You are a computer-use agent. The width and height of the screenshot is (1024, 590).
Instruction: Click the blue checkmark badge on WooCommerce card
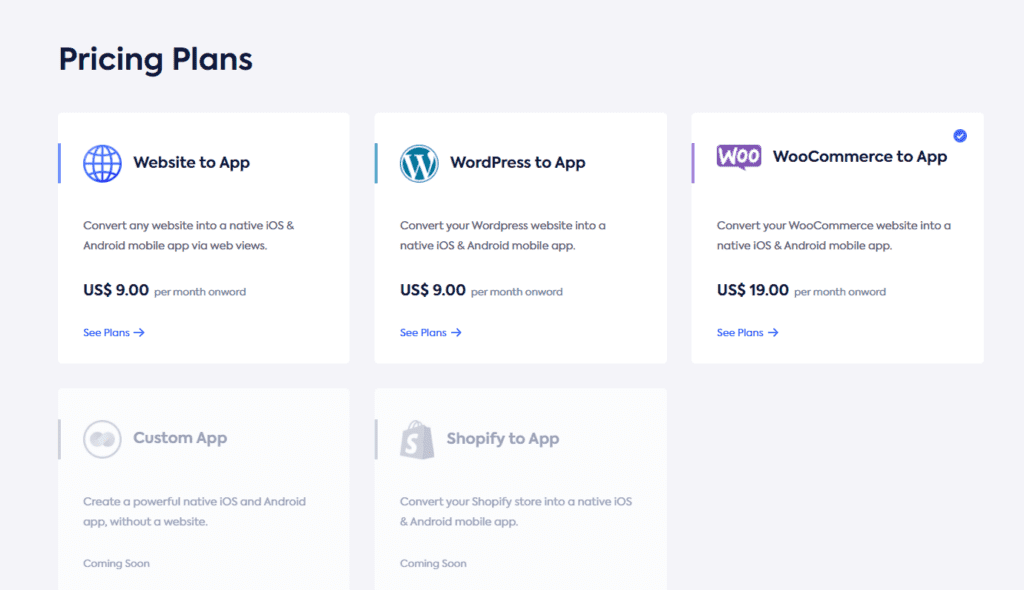click(959, 136)
